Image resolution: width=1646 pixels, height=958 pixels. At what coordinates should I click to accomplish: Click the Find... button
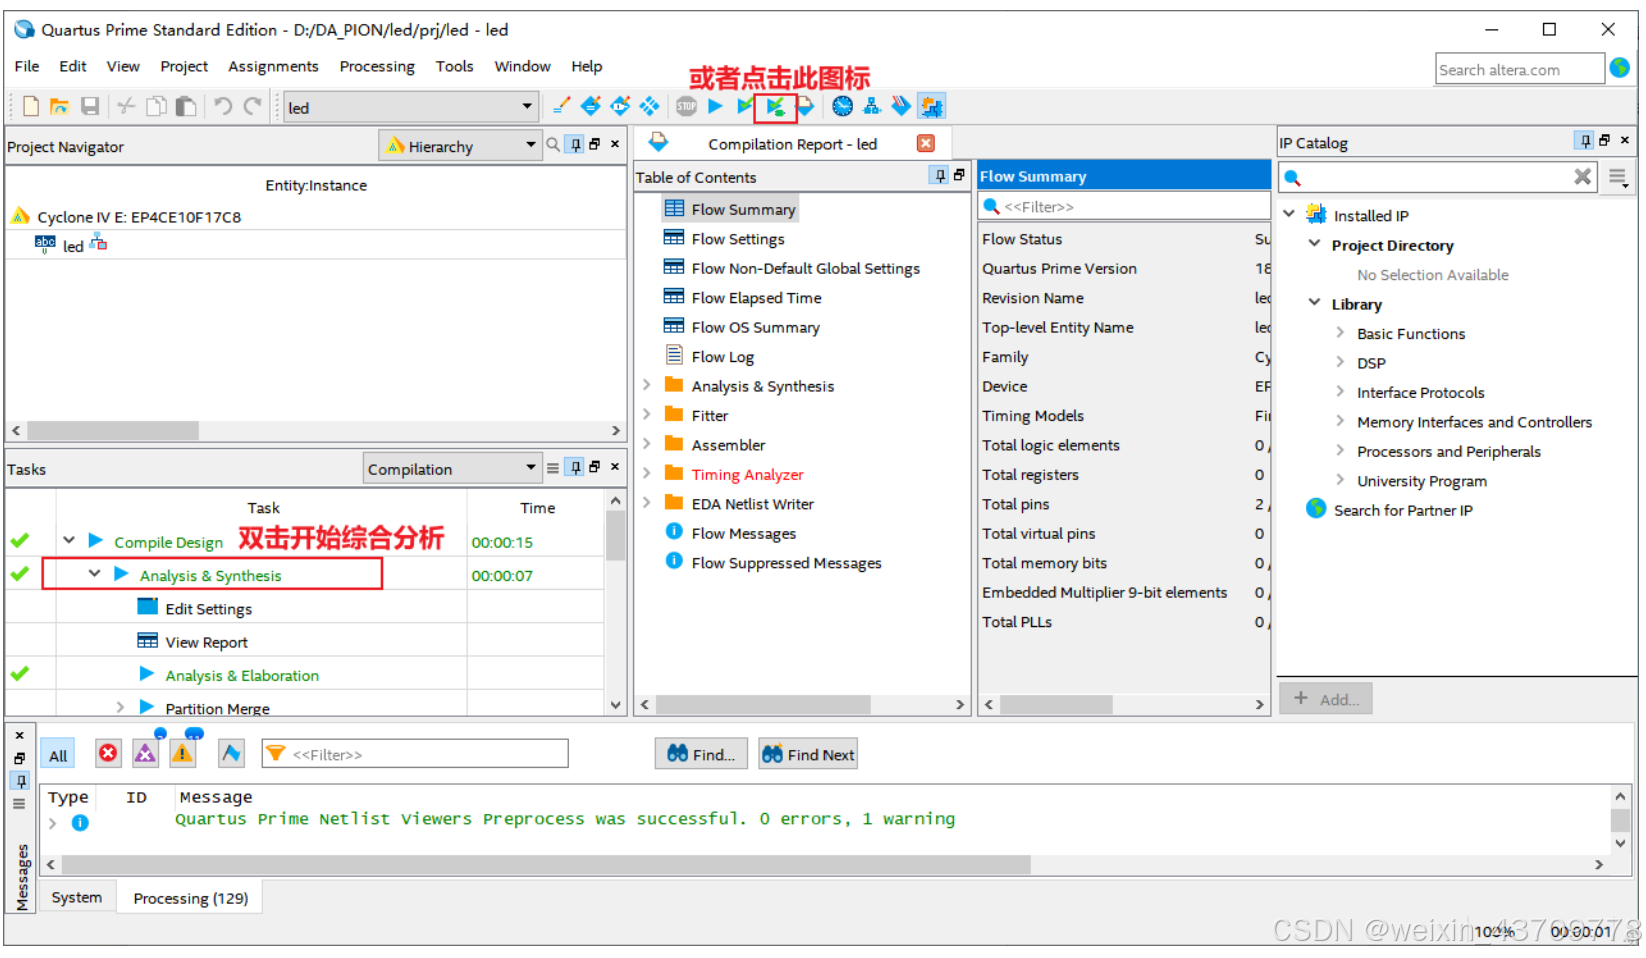point(700,754)
